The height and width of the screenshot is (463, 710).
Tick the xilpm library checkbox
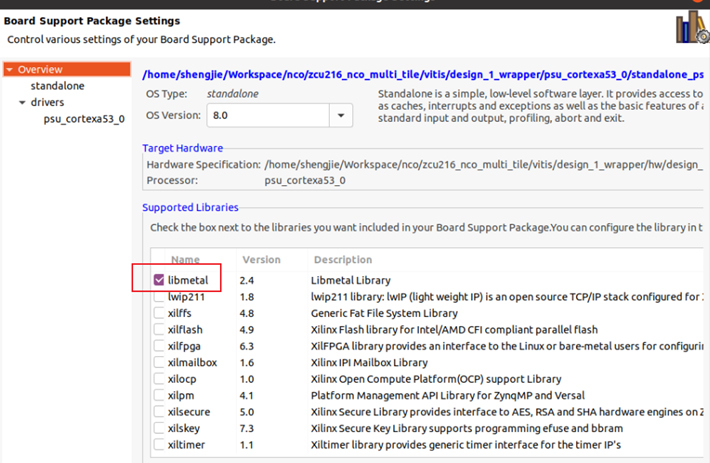click(x=159, y=395)
